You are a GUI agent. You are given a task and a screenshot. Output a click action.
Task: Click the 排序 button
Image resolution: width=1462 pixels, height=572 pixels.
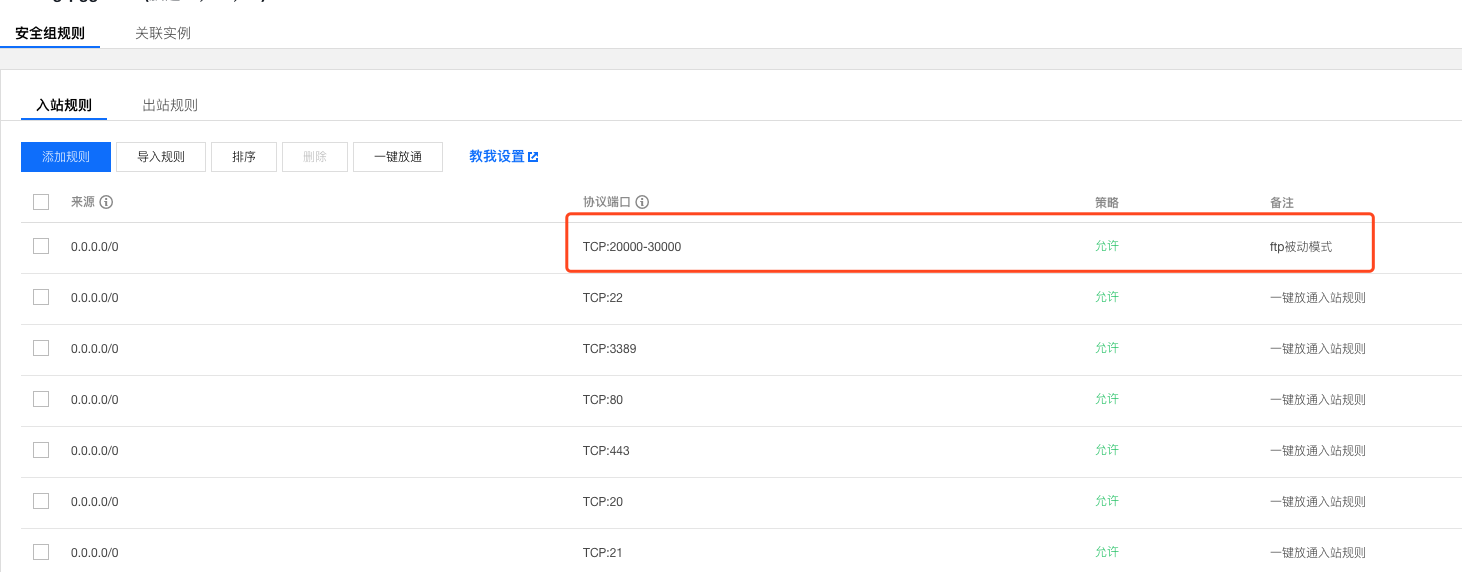[244, 157]
